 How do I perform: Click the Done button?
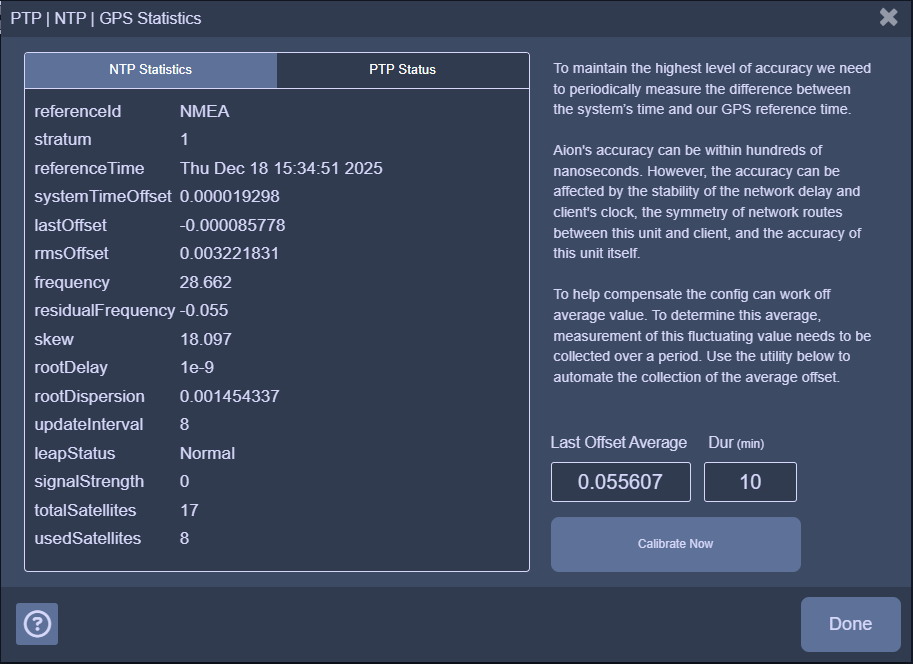(850, 624)
